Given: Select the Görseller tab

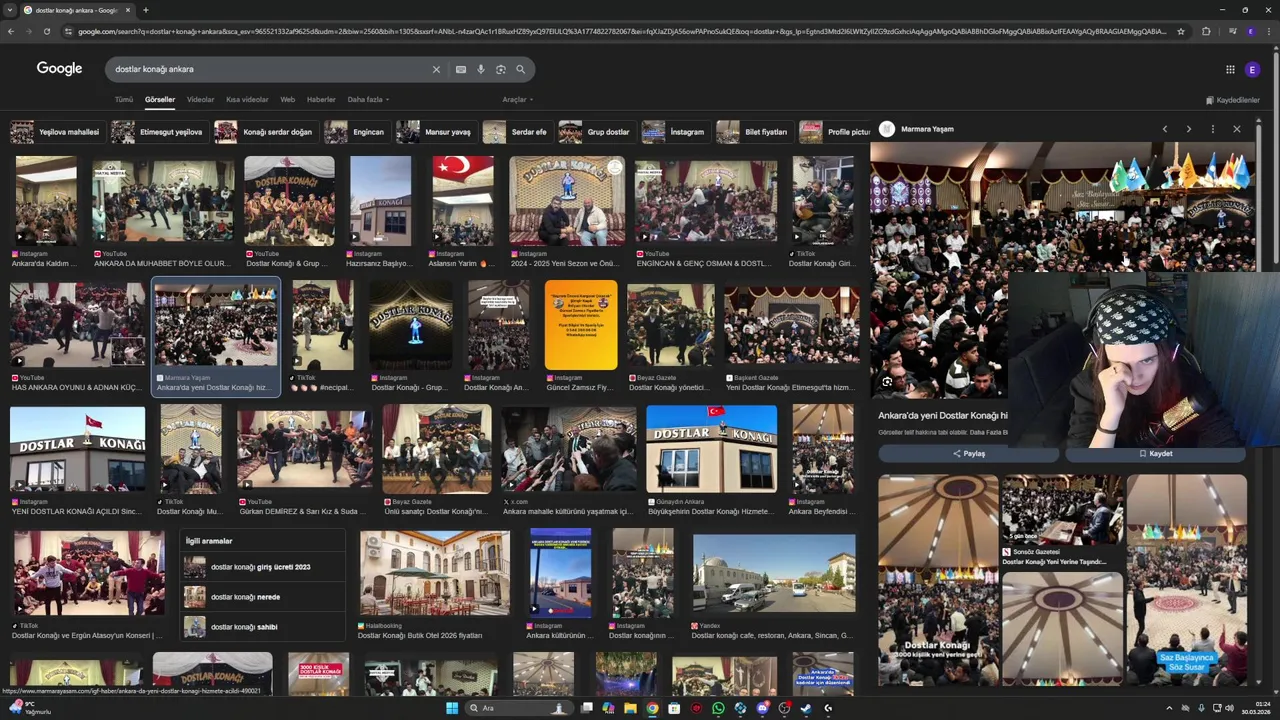Looking at the screenshot, I should [160, 99].
